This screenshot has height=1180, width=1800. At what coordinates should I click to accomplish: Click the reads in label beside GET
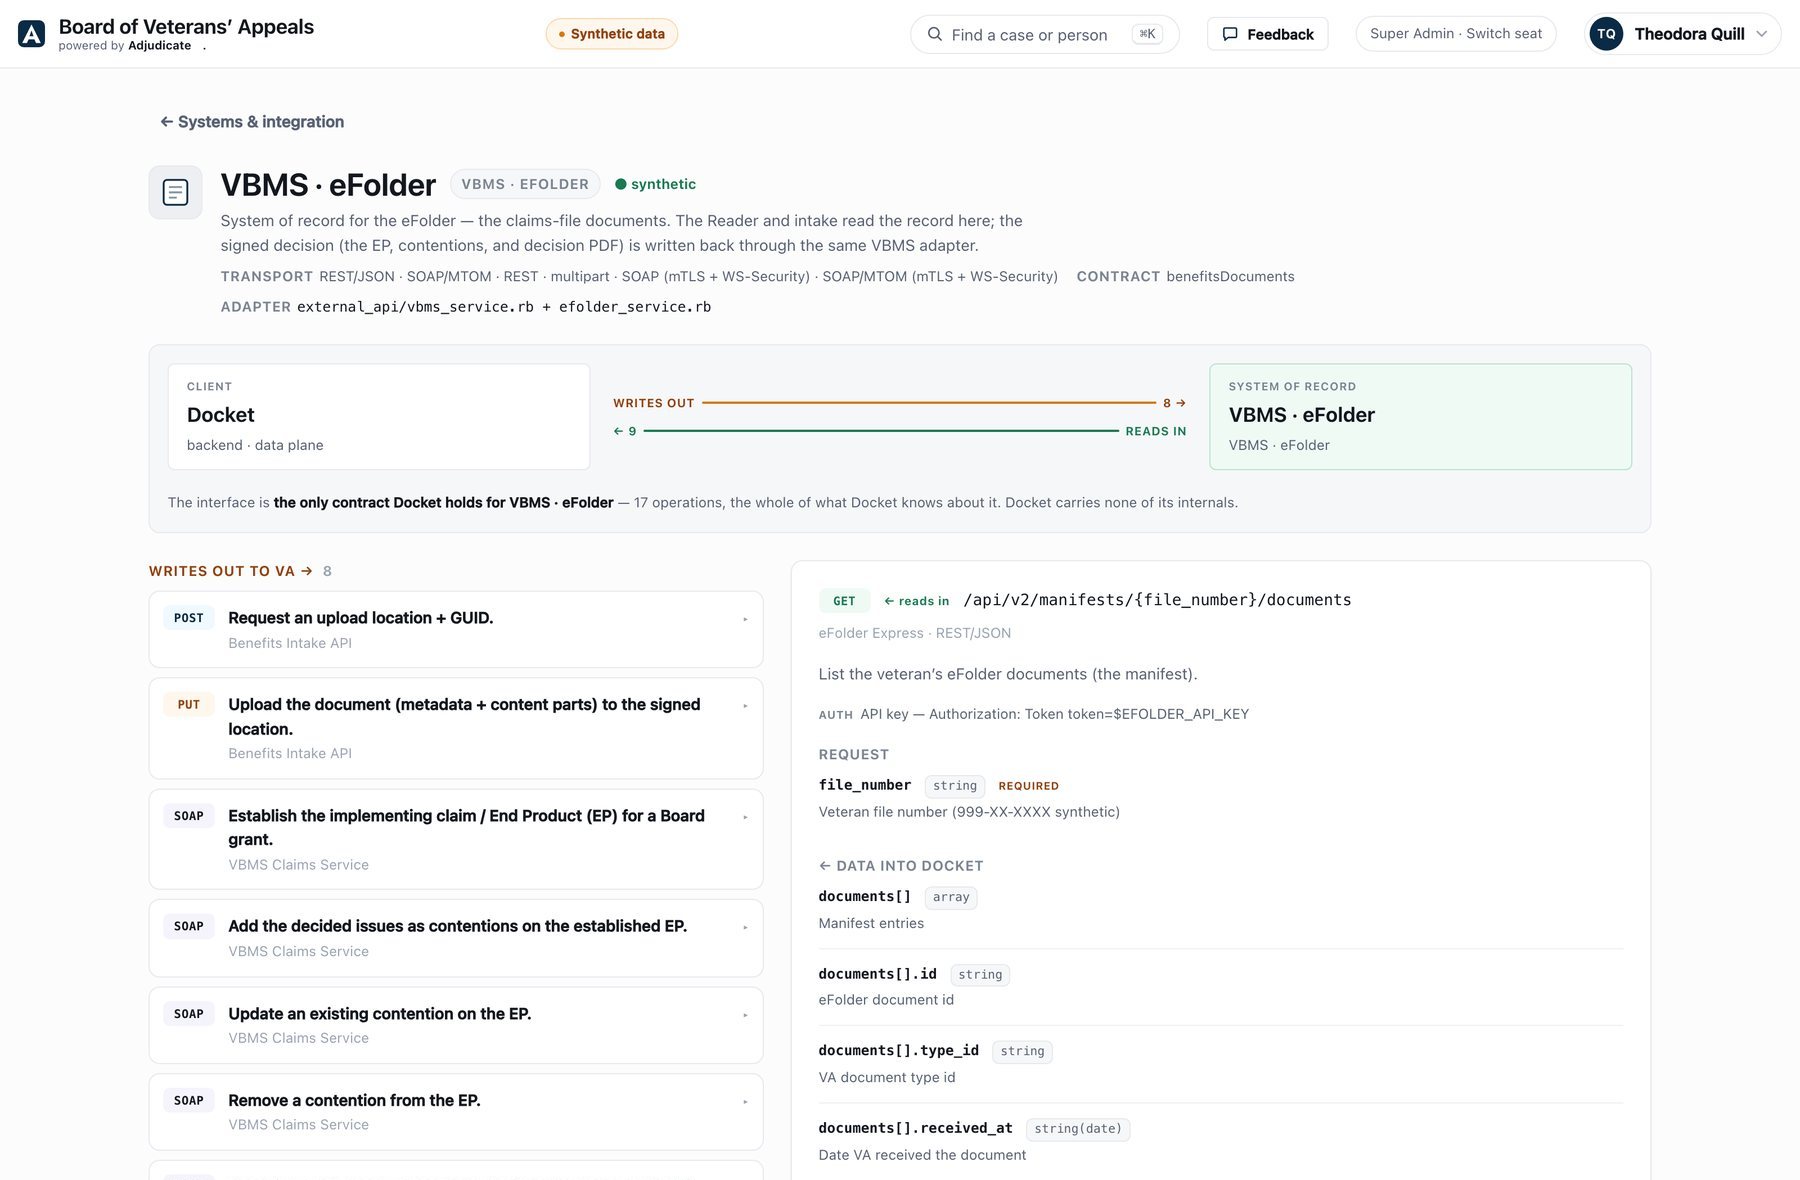point(916,601)
